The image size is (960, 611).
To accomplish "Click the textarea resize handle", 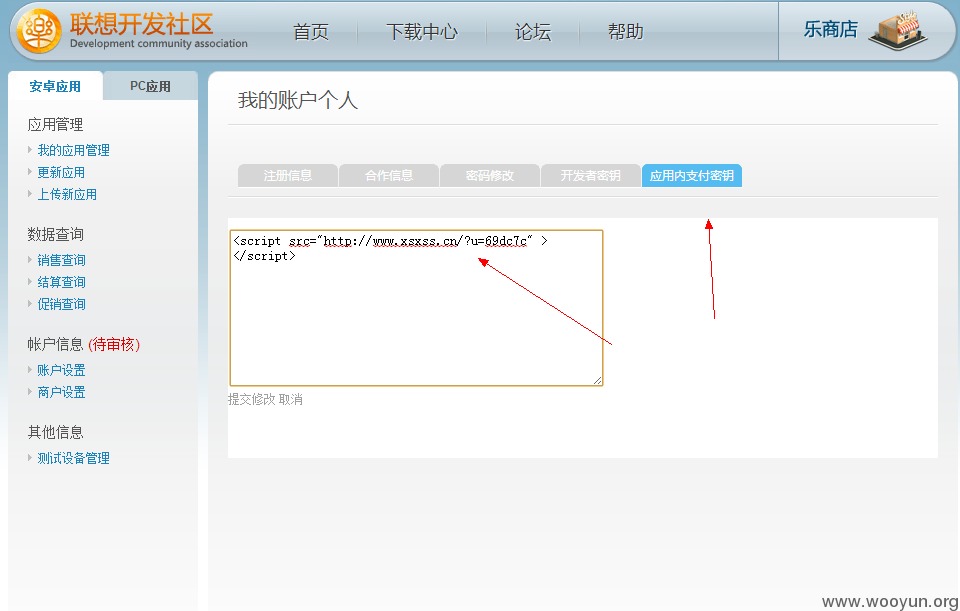I will (598, 380).
